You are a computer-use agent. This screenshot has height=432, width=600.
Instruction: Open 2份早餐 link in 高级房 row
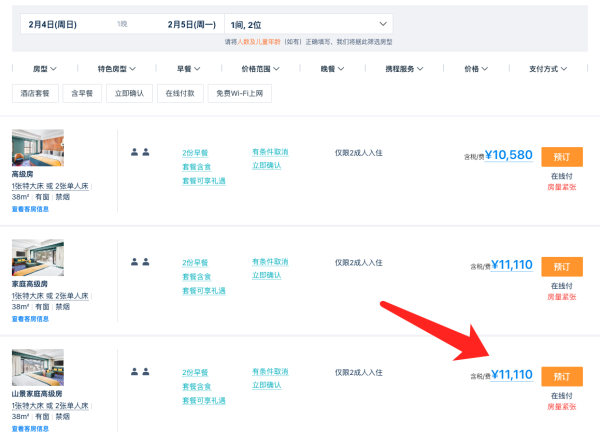click(195, 153)
